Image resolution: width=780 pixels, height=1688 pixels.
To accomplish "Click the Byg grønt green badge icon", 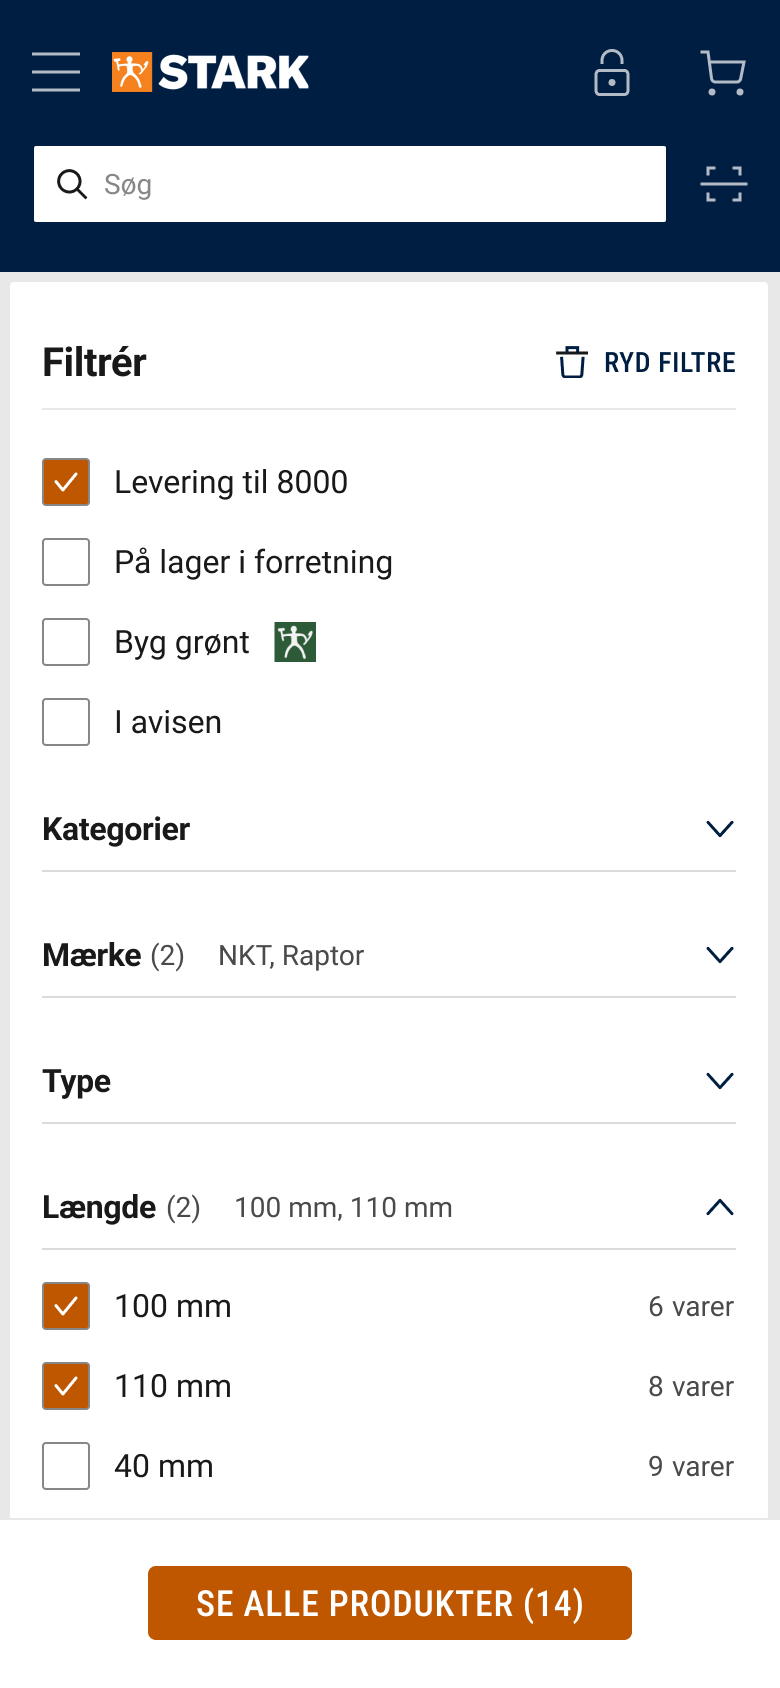I will coord(295,642).
